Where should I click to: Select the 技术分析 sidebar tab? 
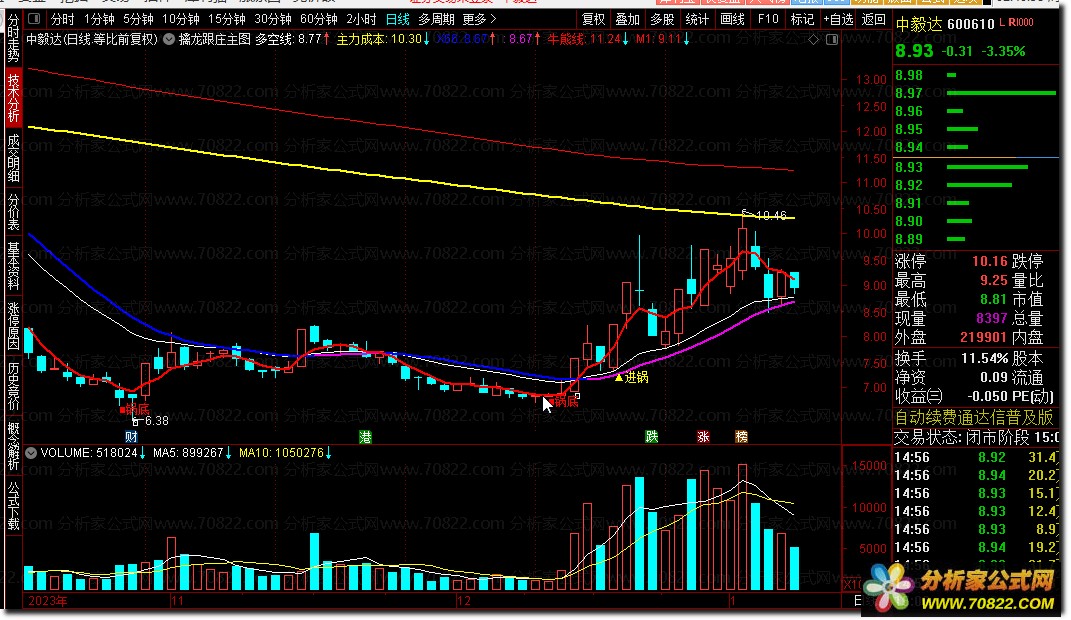14,98
